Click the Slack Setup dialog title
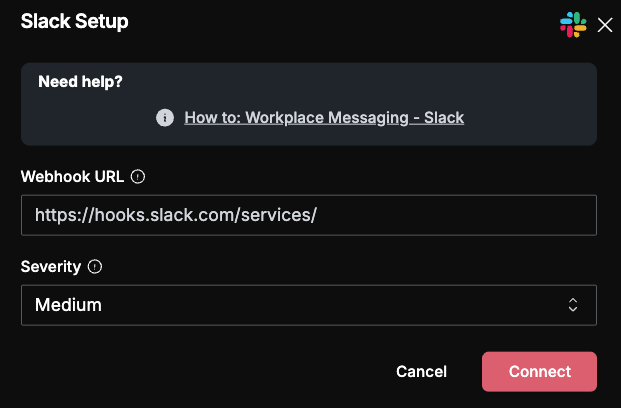621x408 pixels. [x=74, y=21]
